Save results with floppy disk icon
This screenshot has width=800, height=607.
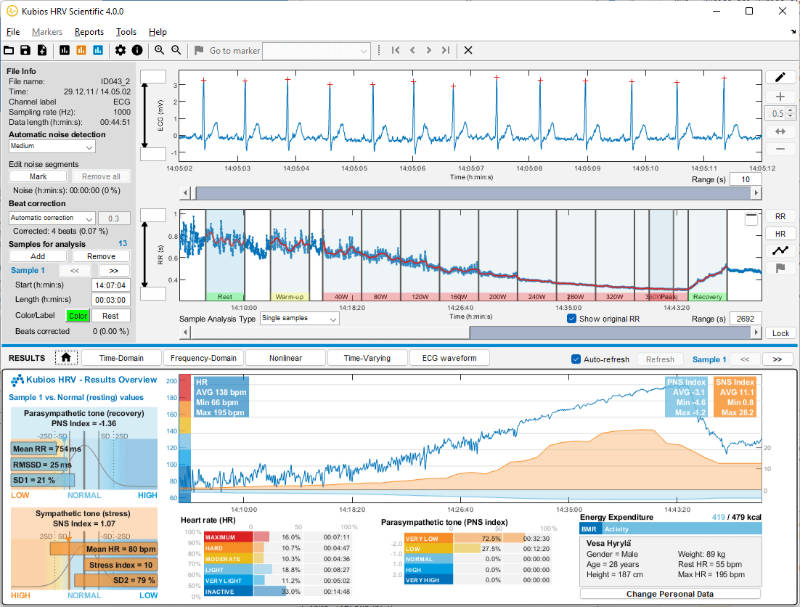(25, 50)
